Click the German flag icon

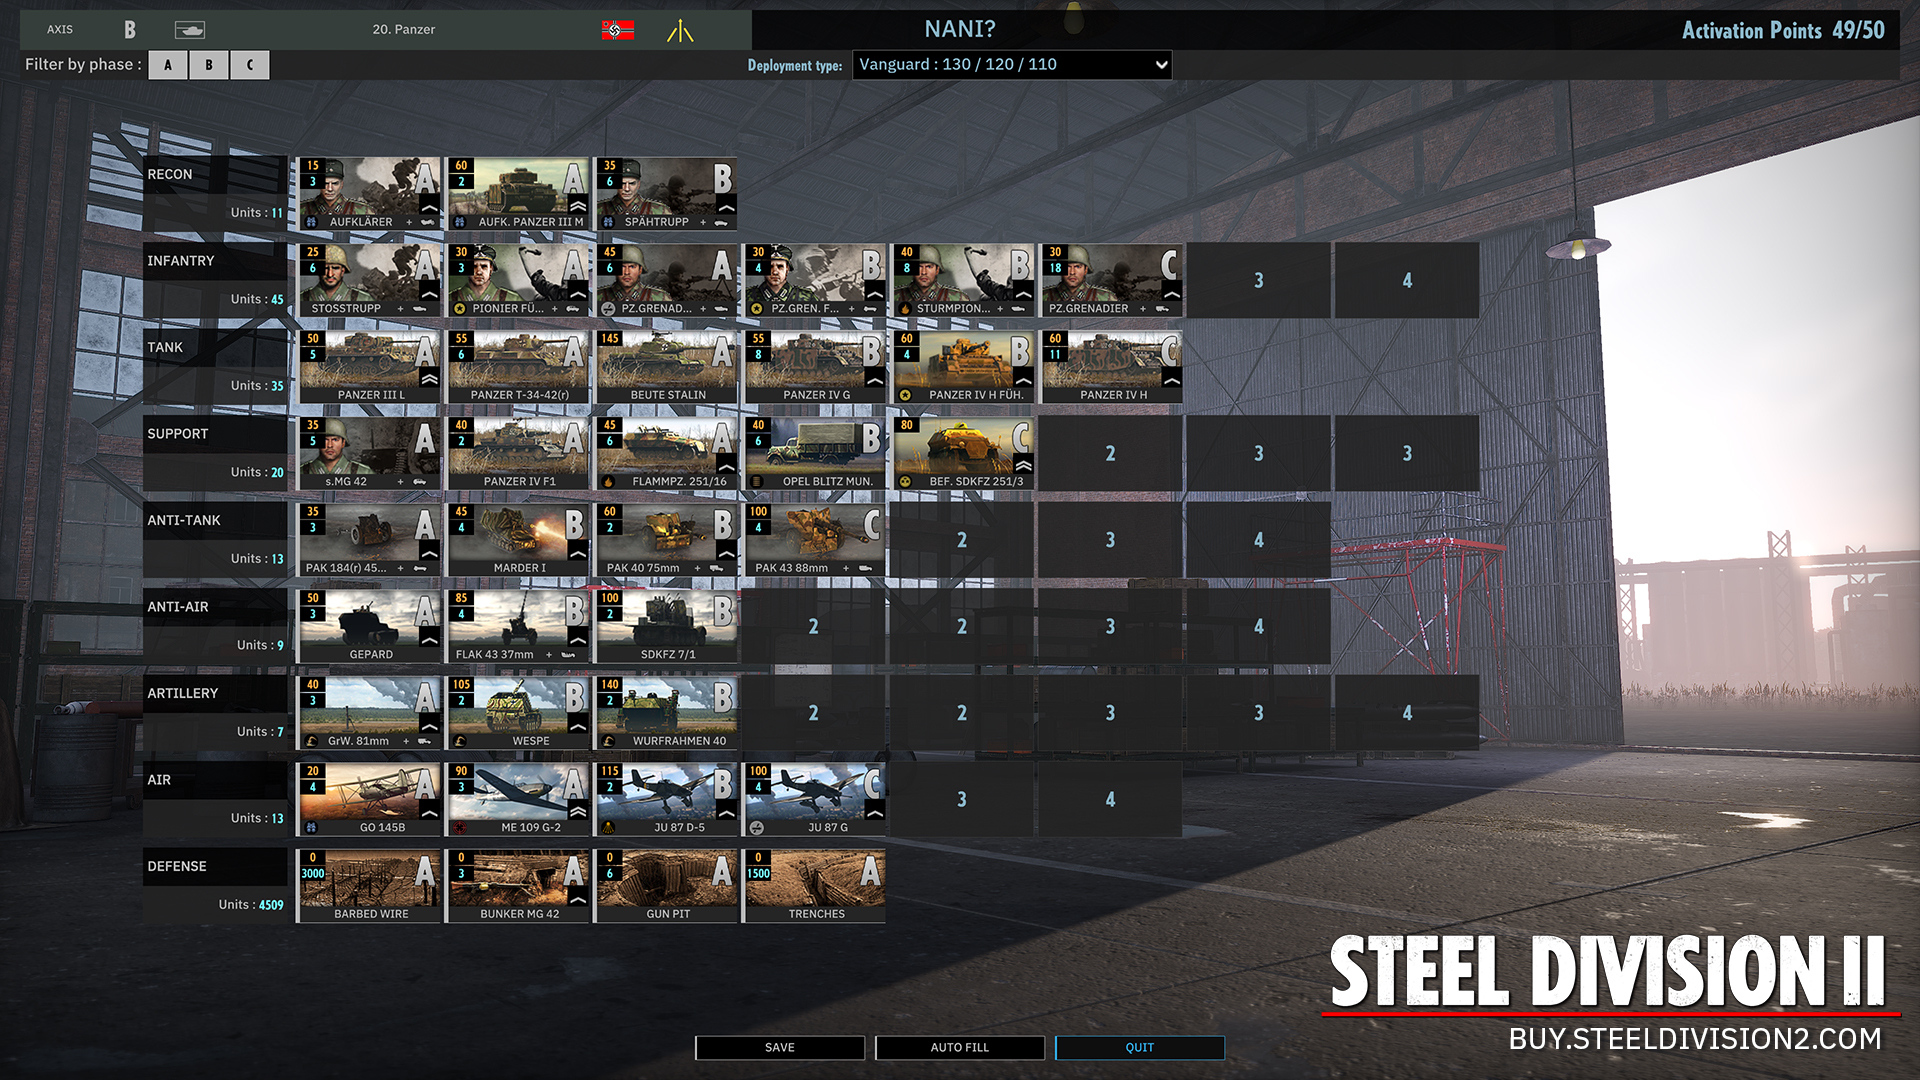pos(617,30)
